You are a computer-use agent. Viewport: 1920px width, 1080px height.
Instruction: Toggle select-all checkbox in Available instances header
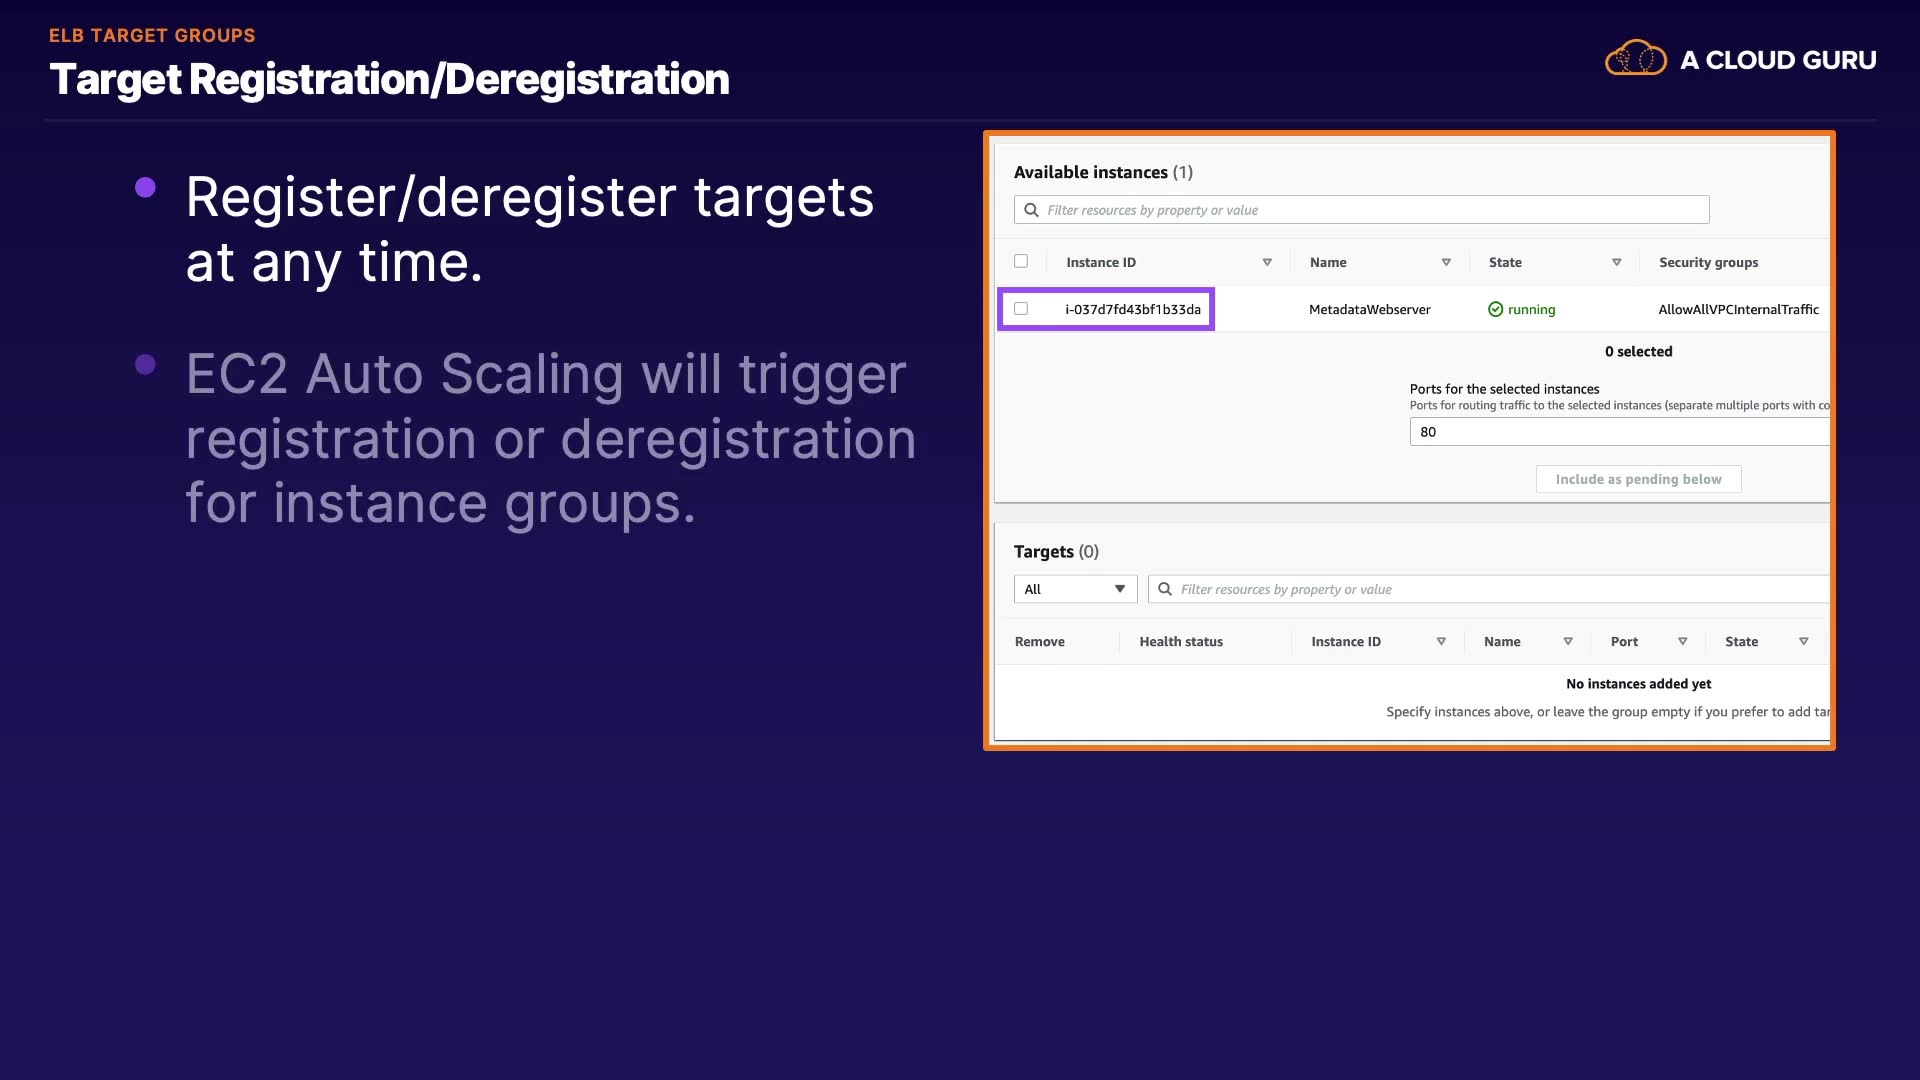[x=1021, y=261]
